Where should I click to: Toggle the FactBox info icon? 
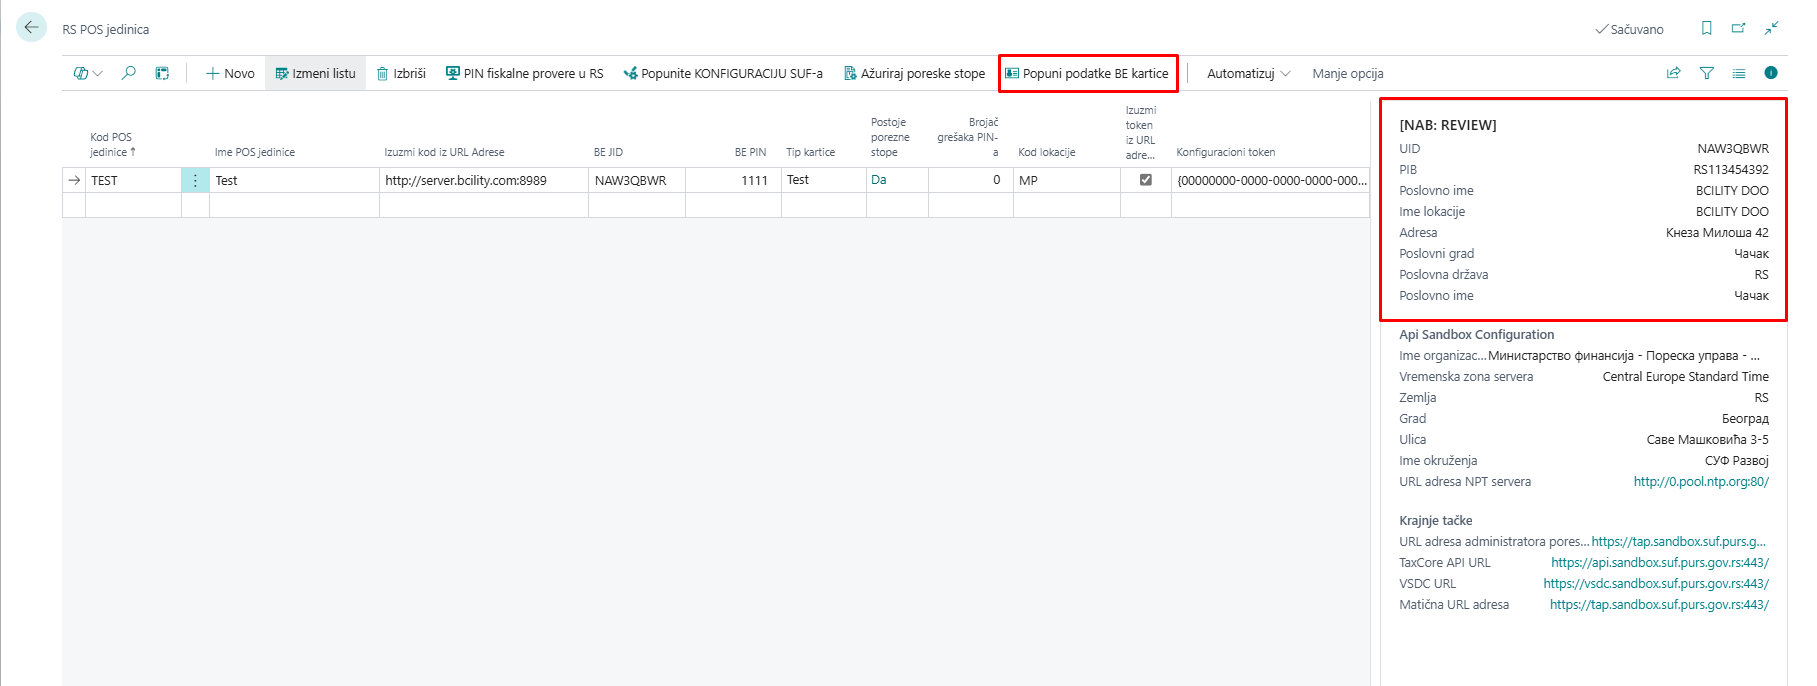pyautogui.click(x=1770, y=73)
